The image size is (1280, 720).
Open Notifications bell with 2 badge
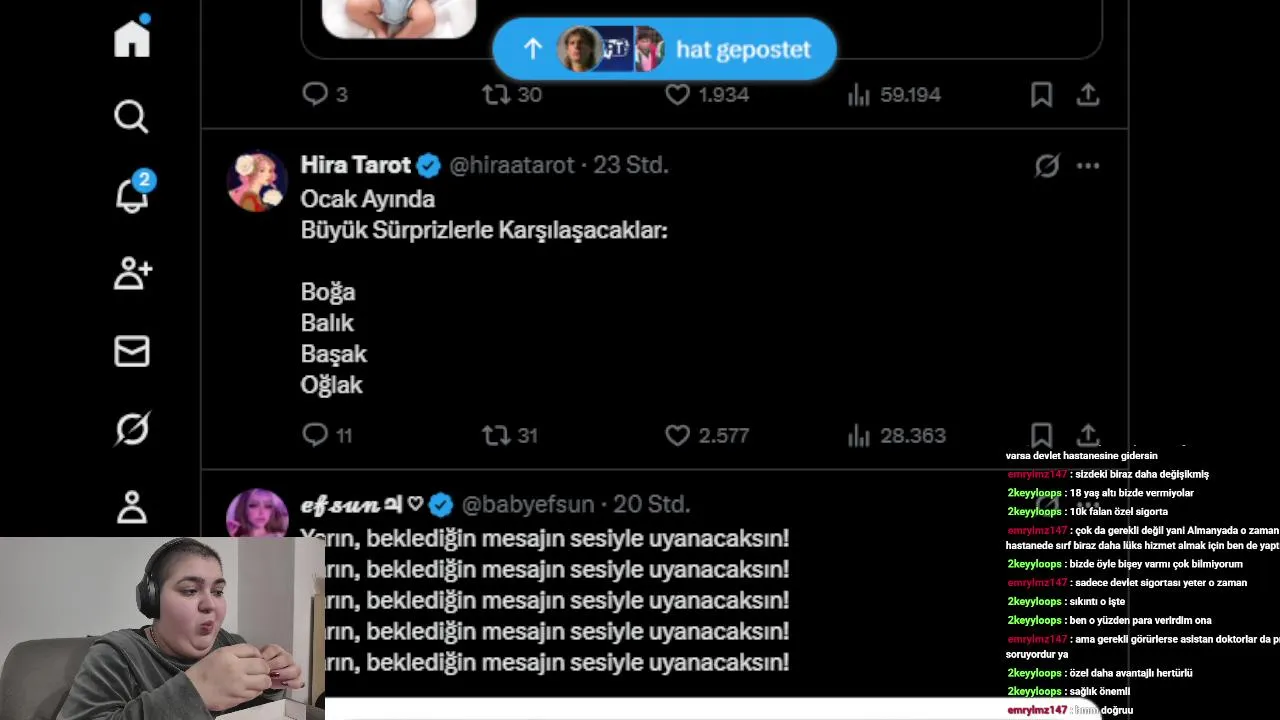(x=132, y=194)
